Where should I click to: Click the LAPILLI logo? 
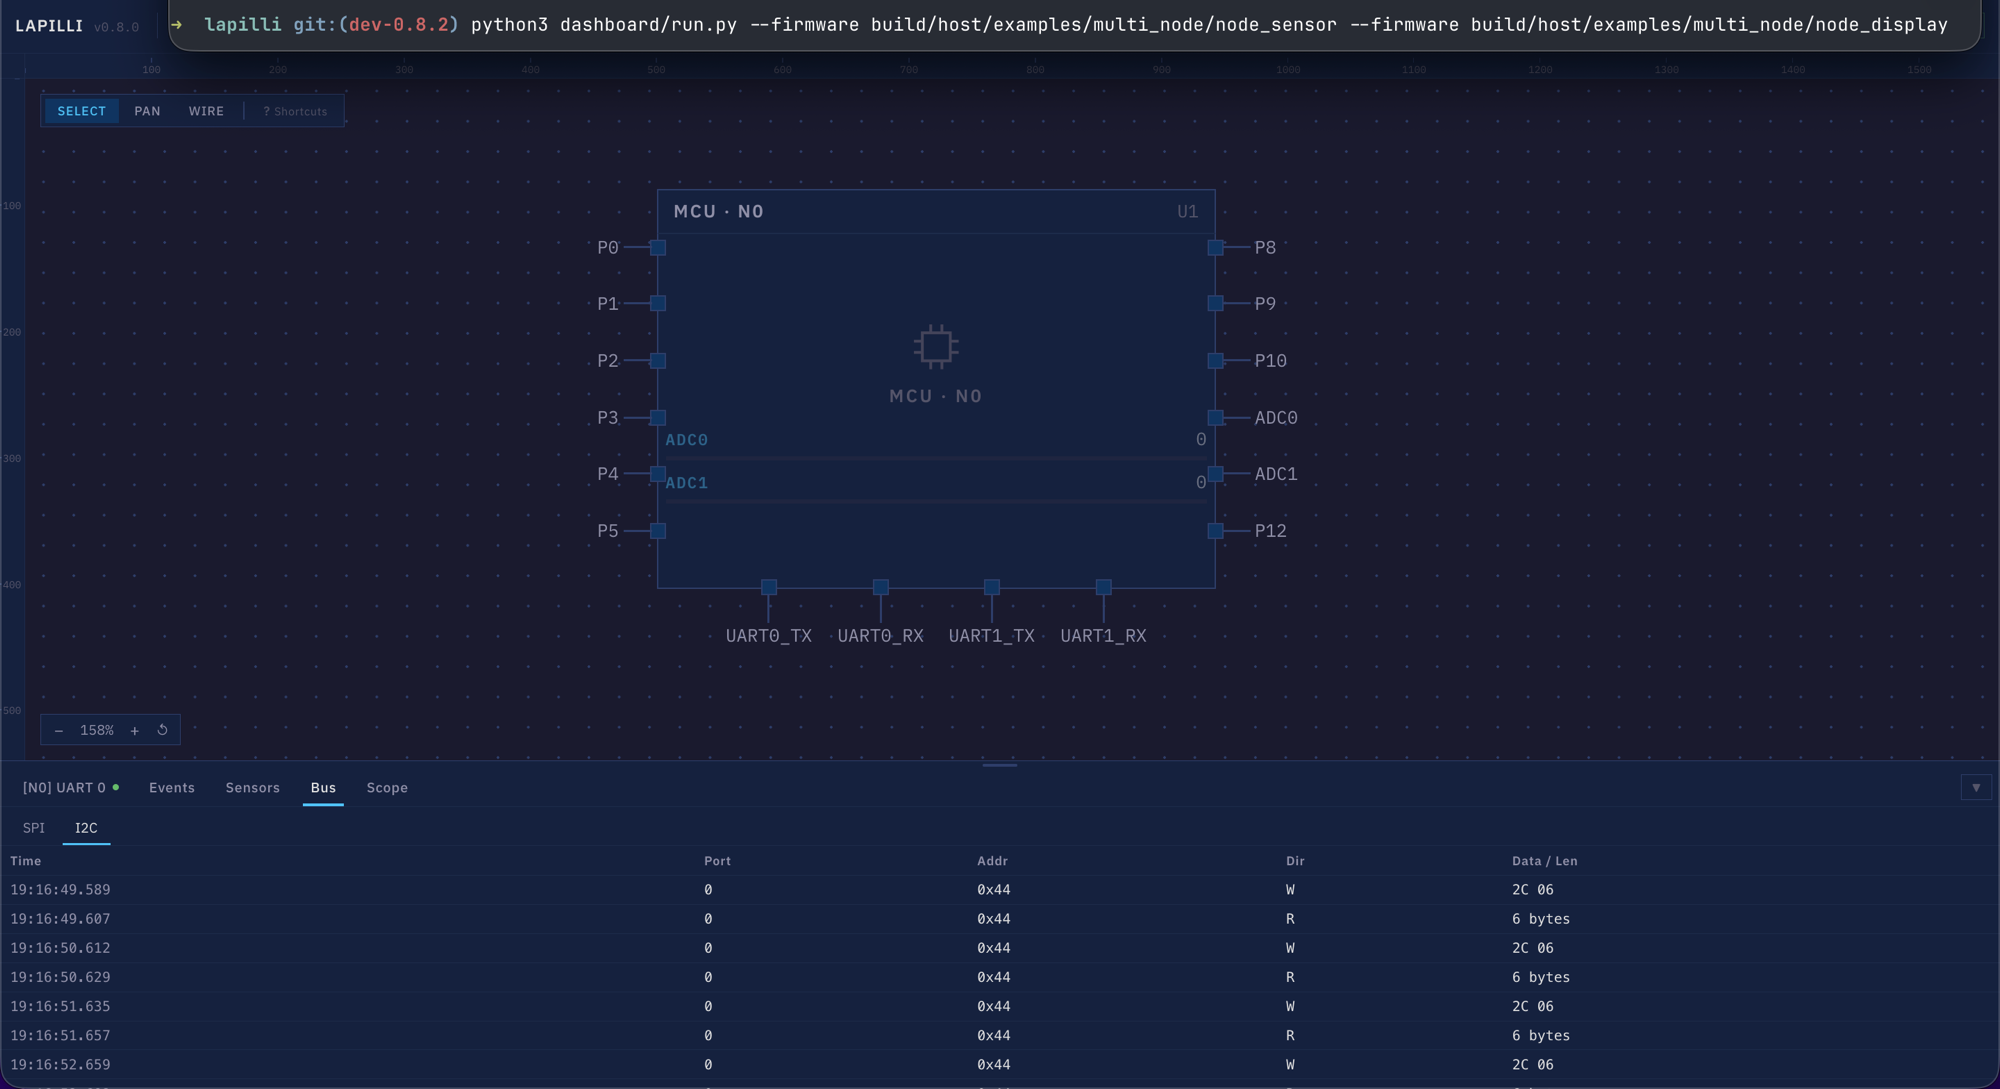click(49, 26)
